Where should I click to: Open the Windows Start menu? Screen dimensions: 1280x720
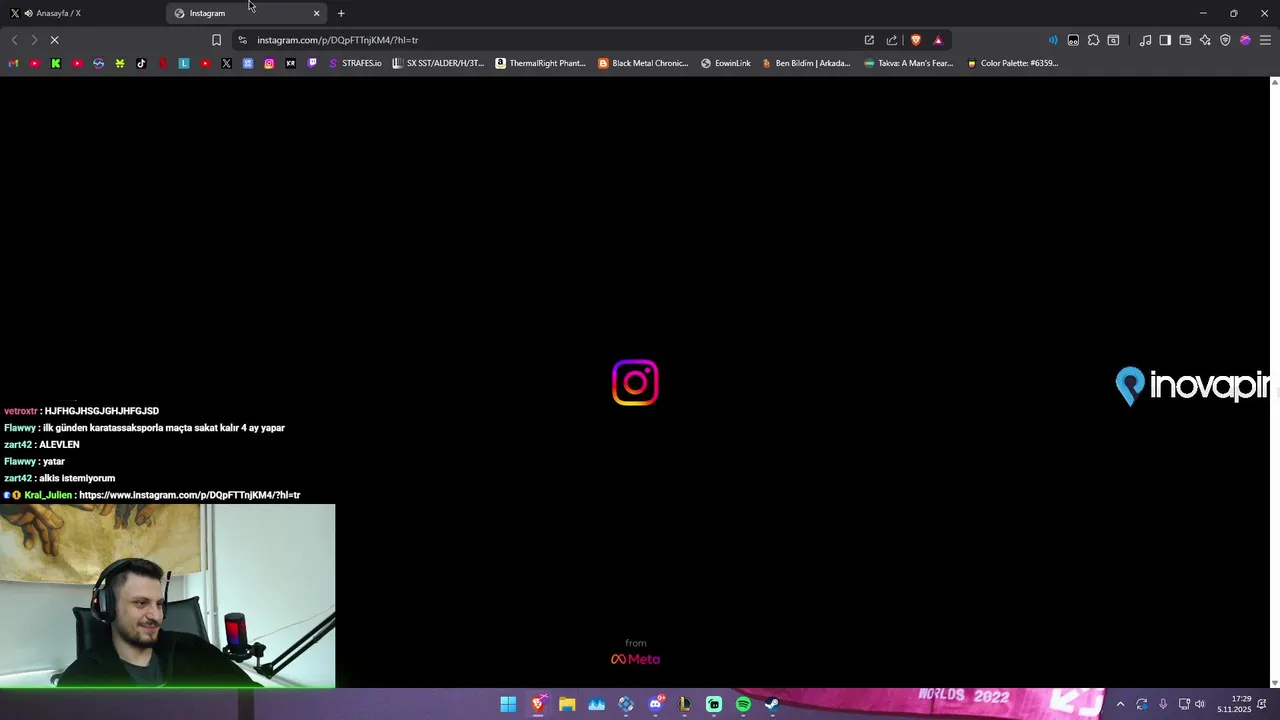tap(508, 704)
